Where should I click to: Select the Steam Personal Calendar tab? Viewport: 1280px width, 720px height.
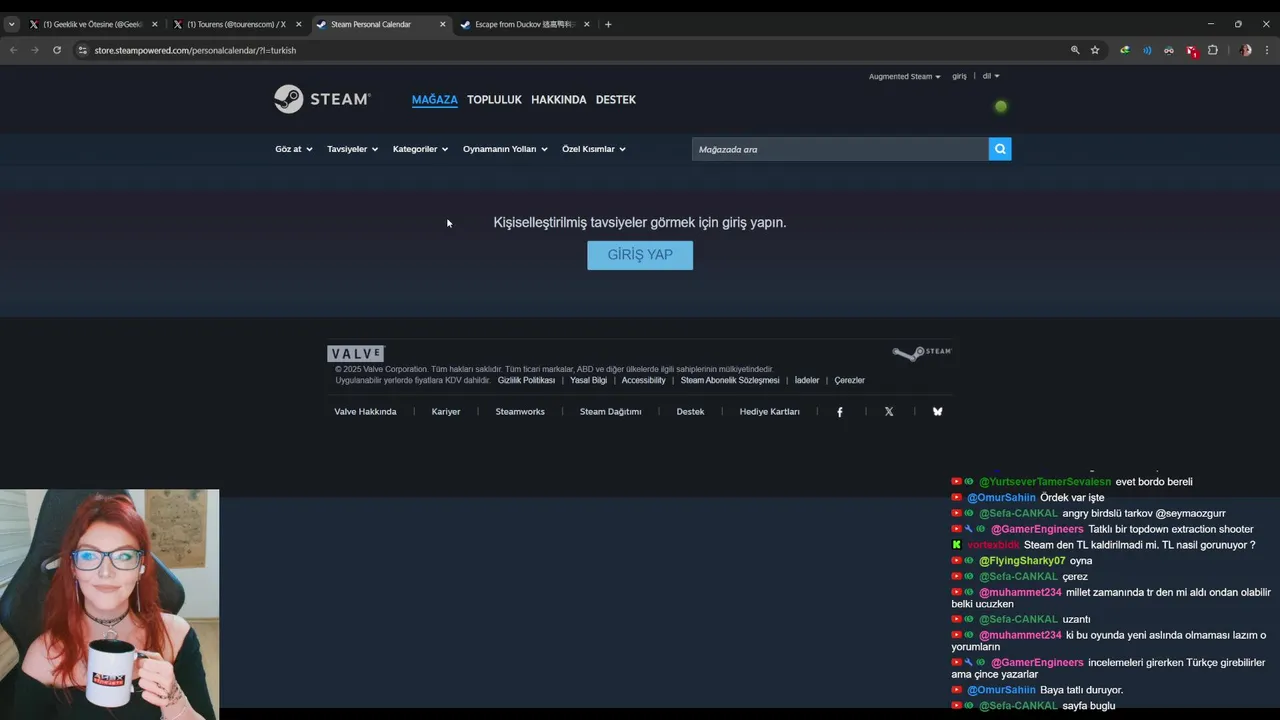pos(381,24)
